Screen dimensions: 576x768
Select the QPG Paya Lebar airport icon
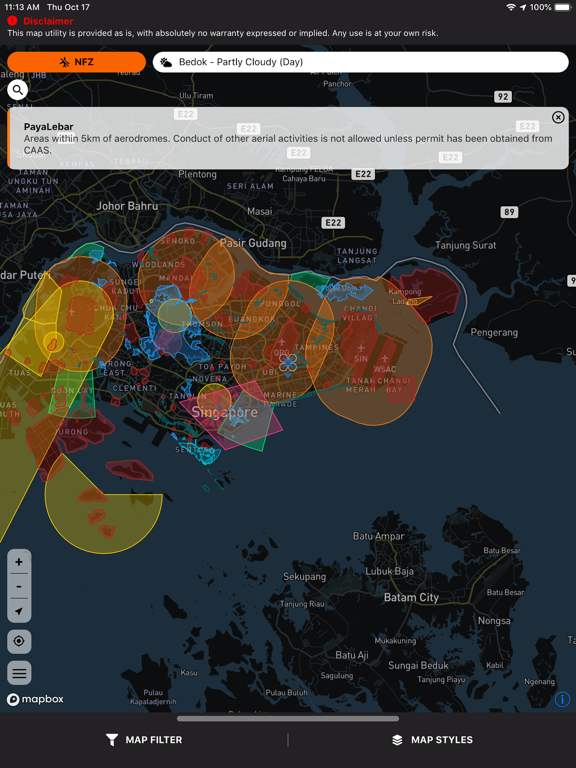point(282,341)
